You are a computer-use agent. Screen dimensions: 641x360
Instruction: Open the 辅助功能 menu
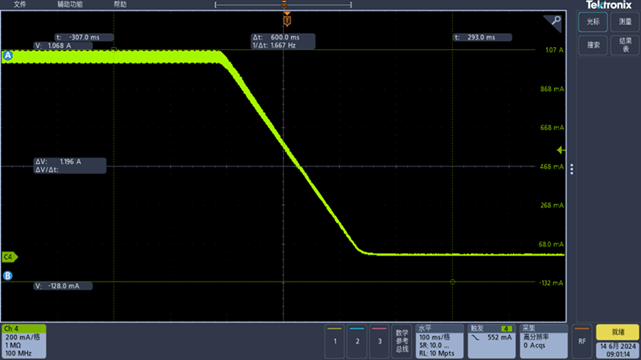[x=70, y=4]
